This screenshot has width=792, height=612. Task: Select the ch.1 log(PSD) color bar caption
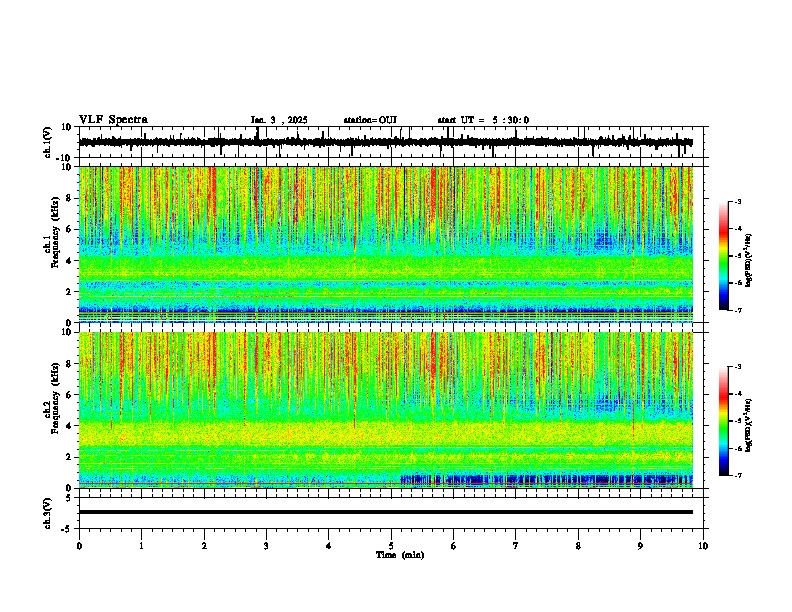tap(748, 261)
